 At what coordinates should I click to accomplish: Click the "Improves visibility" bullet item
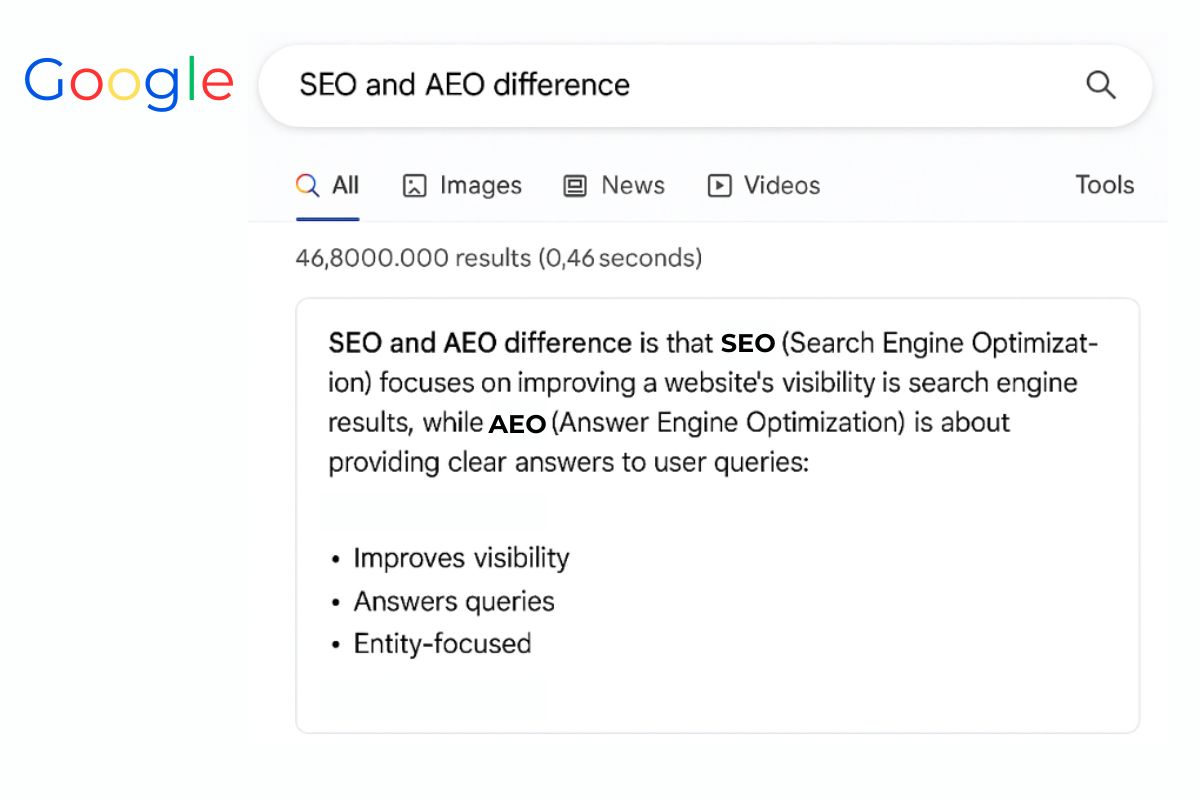coord(460,558)
